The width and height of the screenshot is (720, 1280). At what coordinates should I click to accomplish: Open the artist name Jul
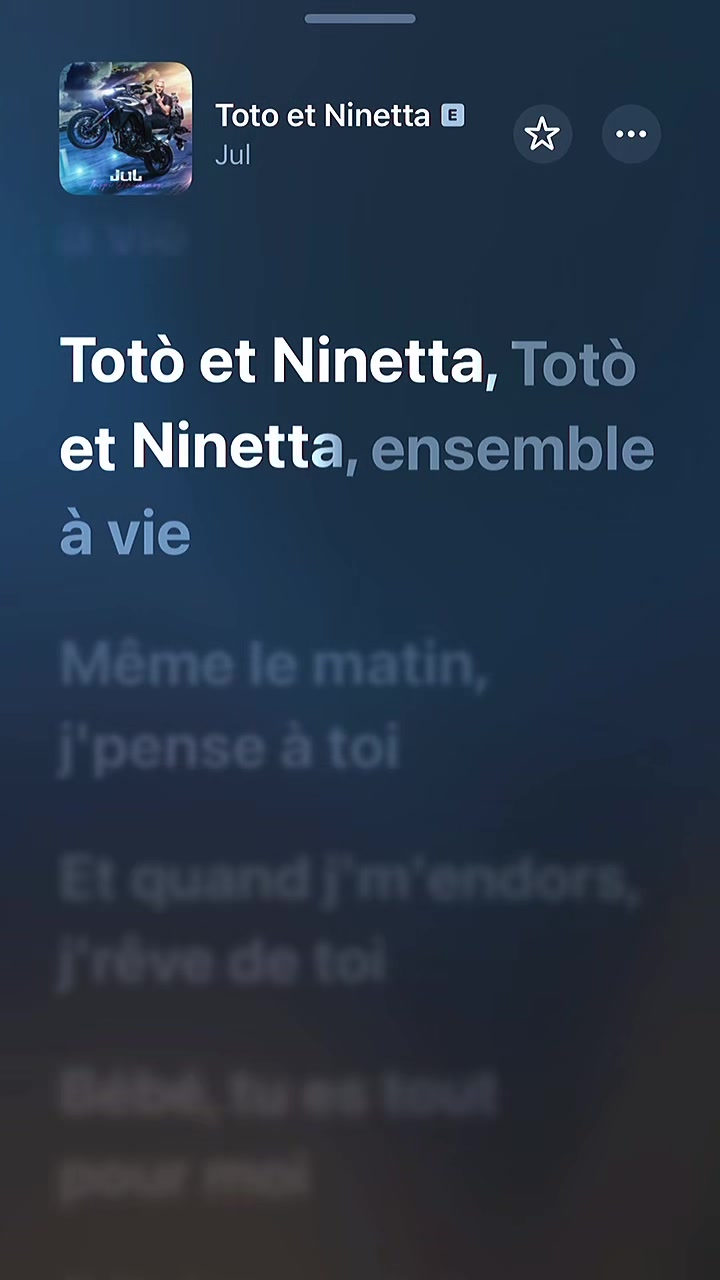(232, 156)
